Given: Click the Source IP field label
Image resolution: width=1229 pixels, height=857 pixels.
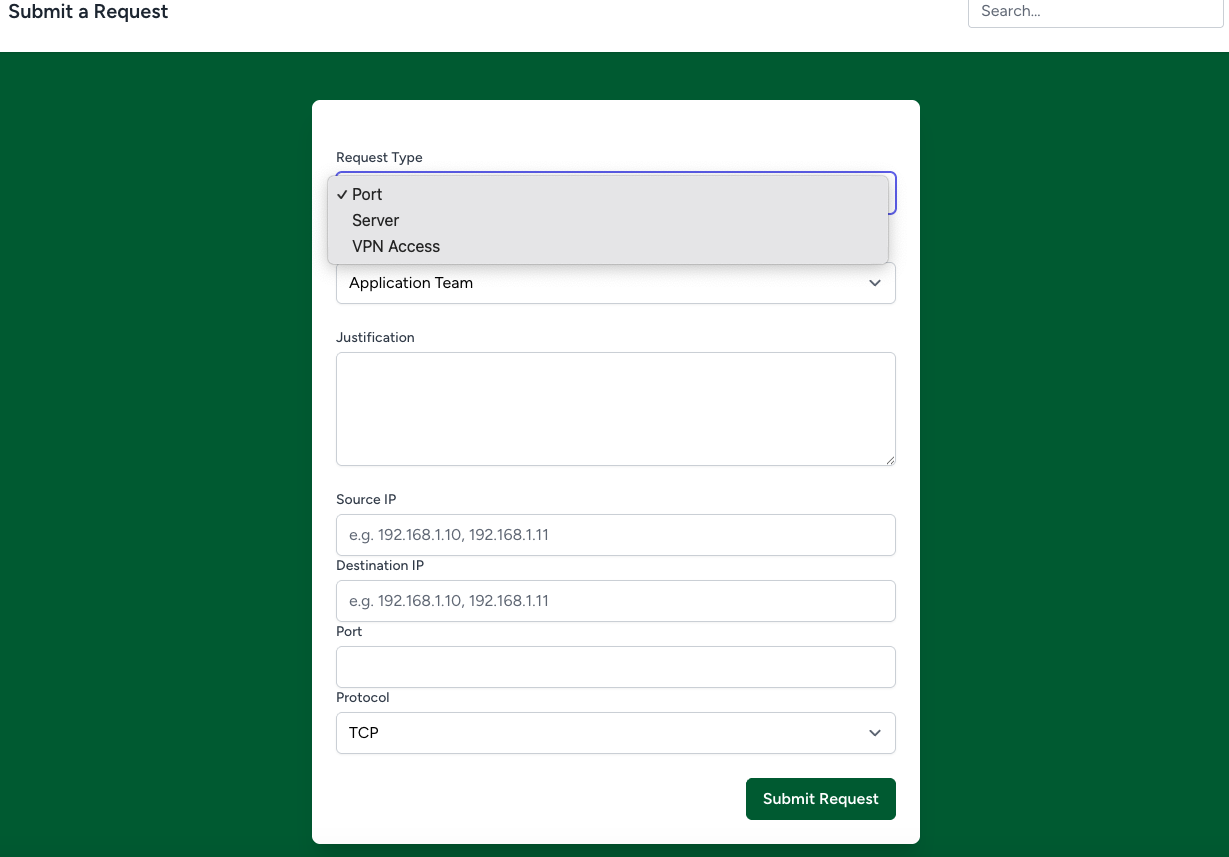Looking at the screenshot, I should coord(366,500).
